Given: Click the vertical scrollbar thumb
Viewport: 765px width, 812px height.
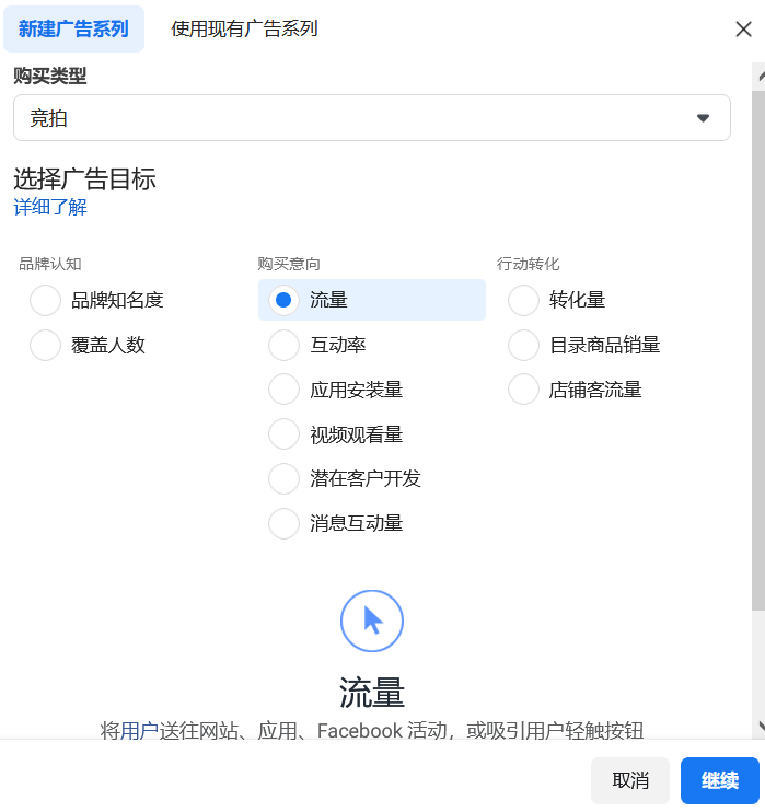Looking at the screenshot, I should click(758, 351).
